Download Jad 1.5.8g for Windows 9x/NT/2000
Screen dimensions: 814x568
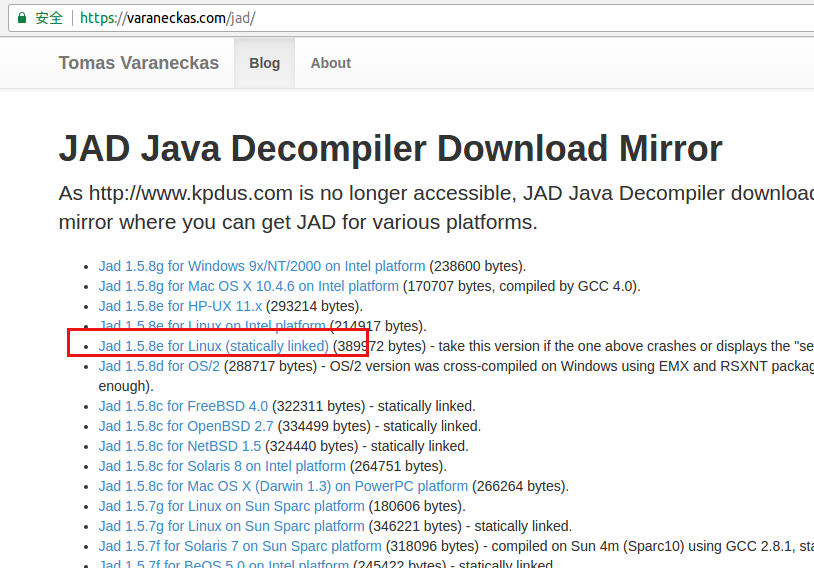click(262, 266)
